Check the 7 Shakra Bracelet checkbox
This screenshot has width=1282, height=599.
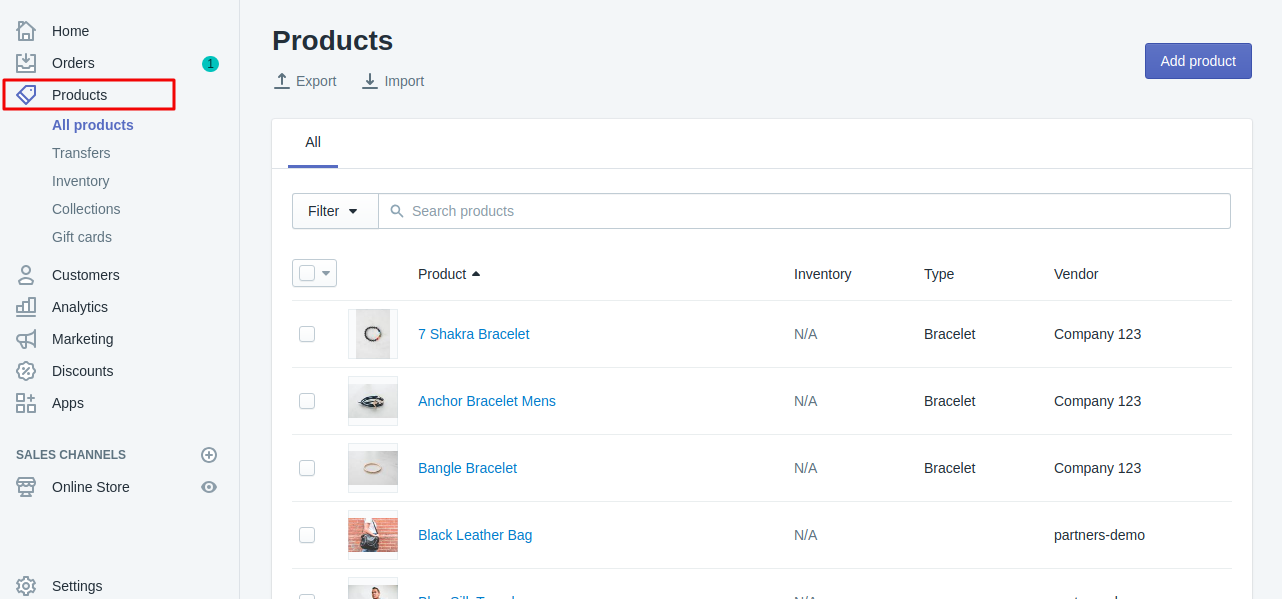pos(307,334)
